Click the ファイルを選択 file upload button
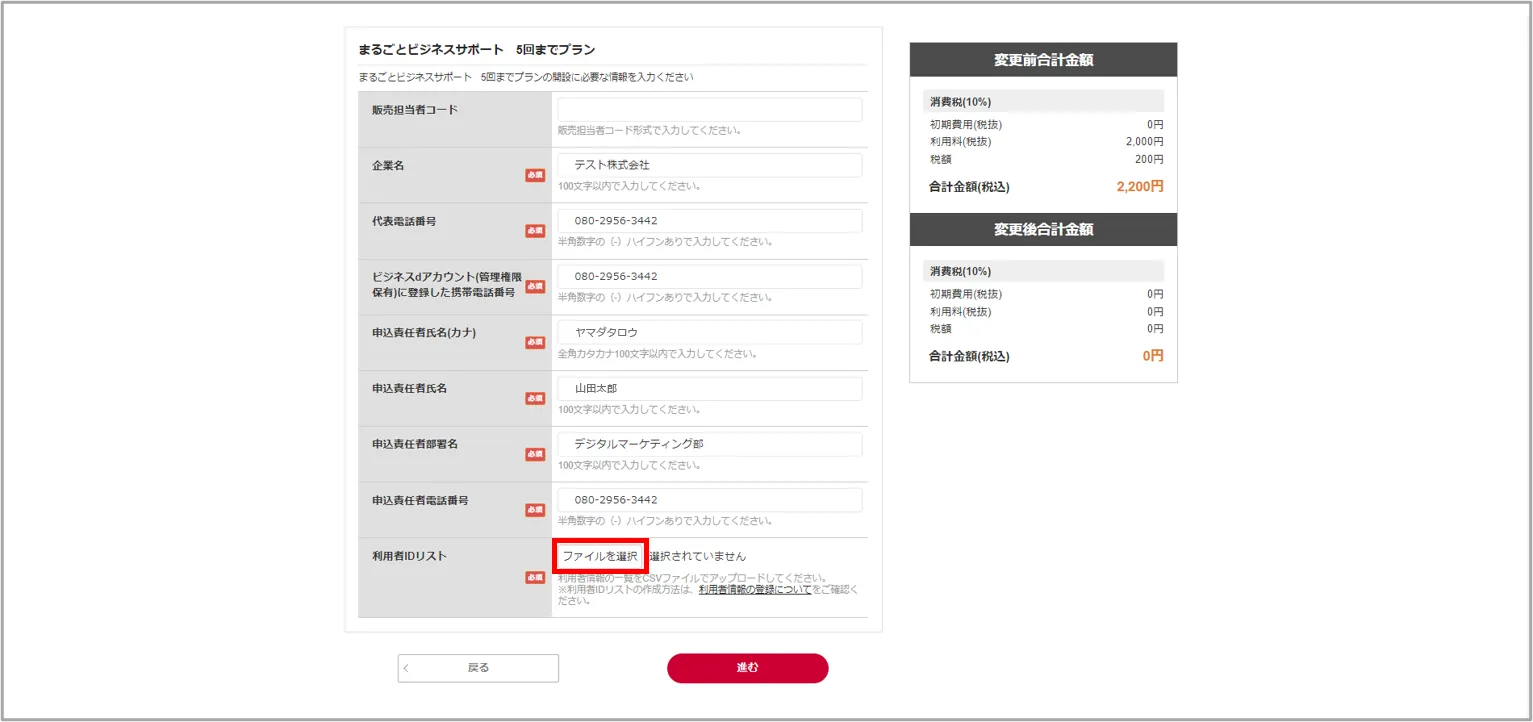Viewport: 1533px width, 722px height. pos(599,554)
